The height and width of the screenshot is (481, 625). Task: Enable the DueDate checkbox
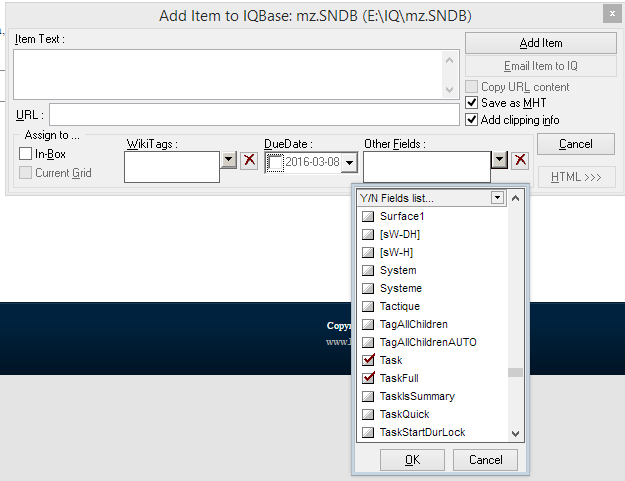pos(276,164)
